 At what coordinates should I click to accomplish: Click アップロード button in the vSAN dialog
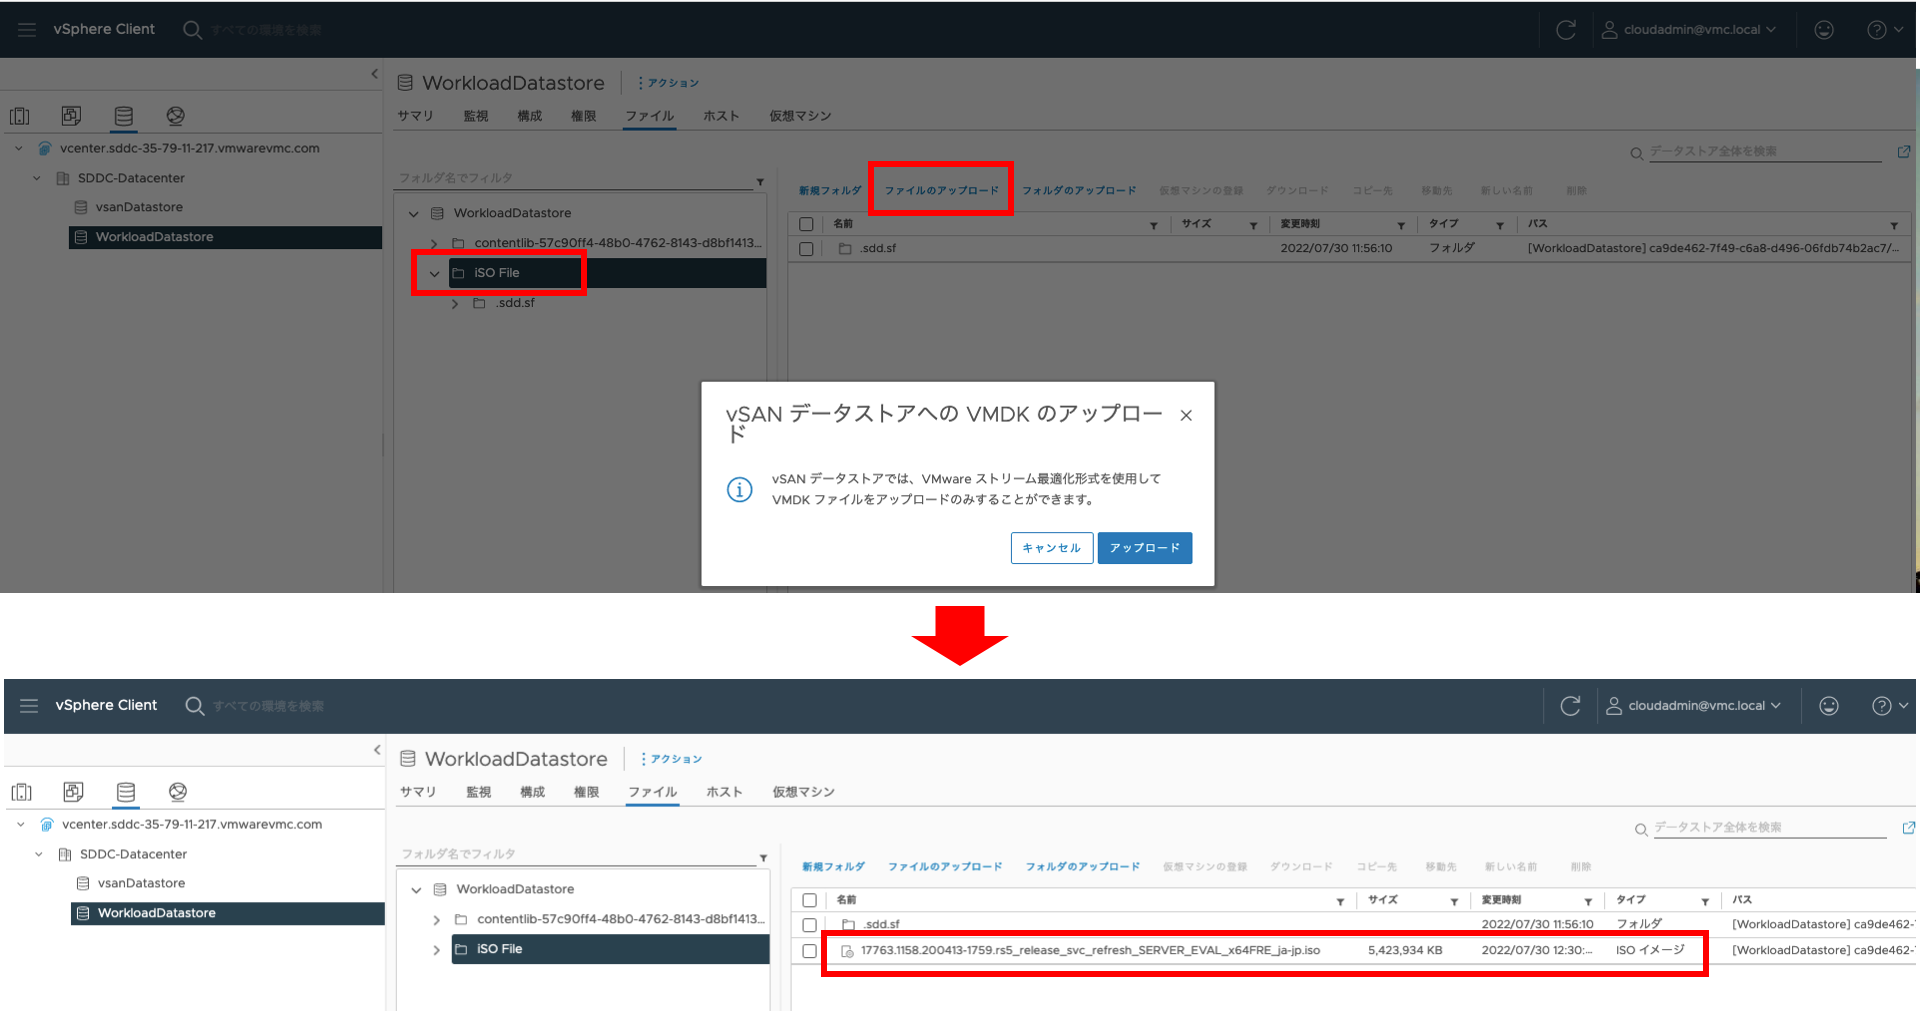pos(1145,548)
